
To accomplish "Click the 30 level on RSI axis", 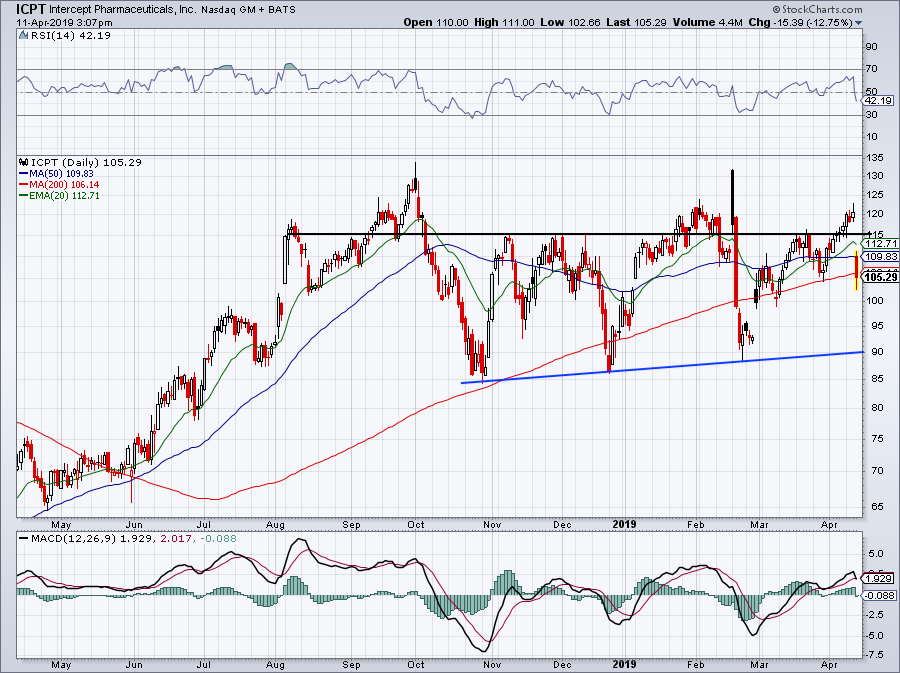I will tap(871, 115).
